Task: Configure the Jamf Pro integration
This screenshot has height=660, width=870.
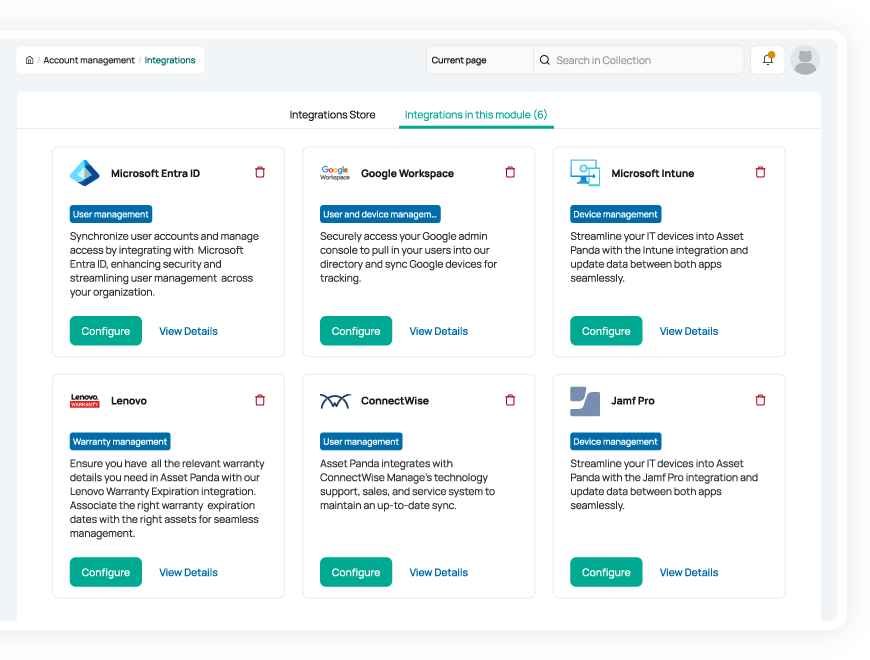Action: coord(606,572)
